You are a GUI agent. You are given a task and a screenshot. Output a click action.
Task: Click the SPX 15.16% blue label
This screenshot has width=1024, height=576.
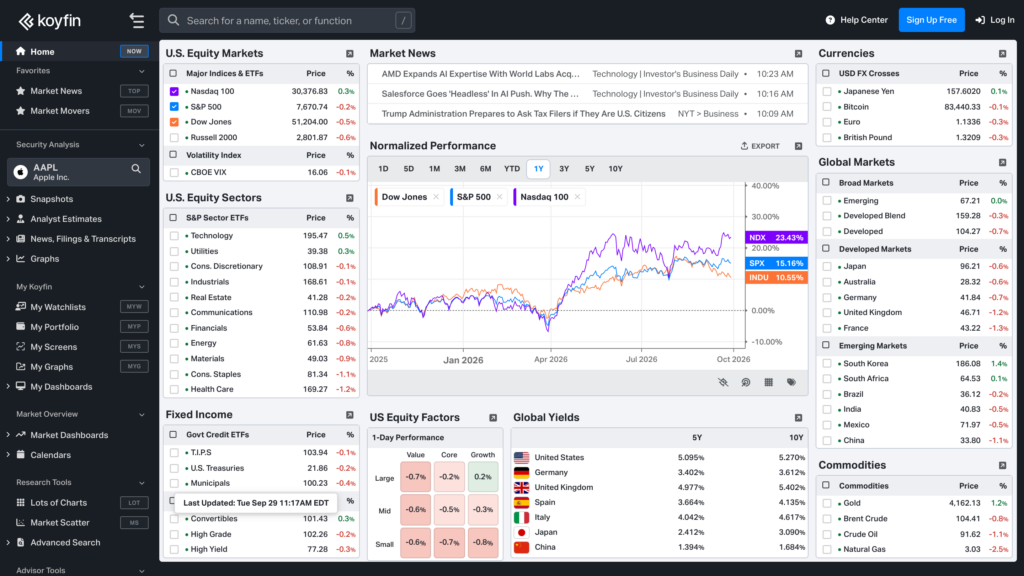point(776,263)
